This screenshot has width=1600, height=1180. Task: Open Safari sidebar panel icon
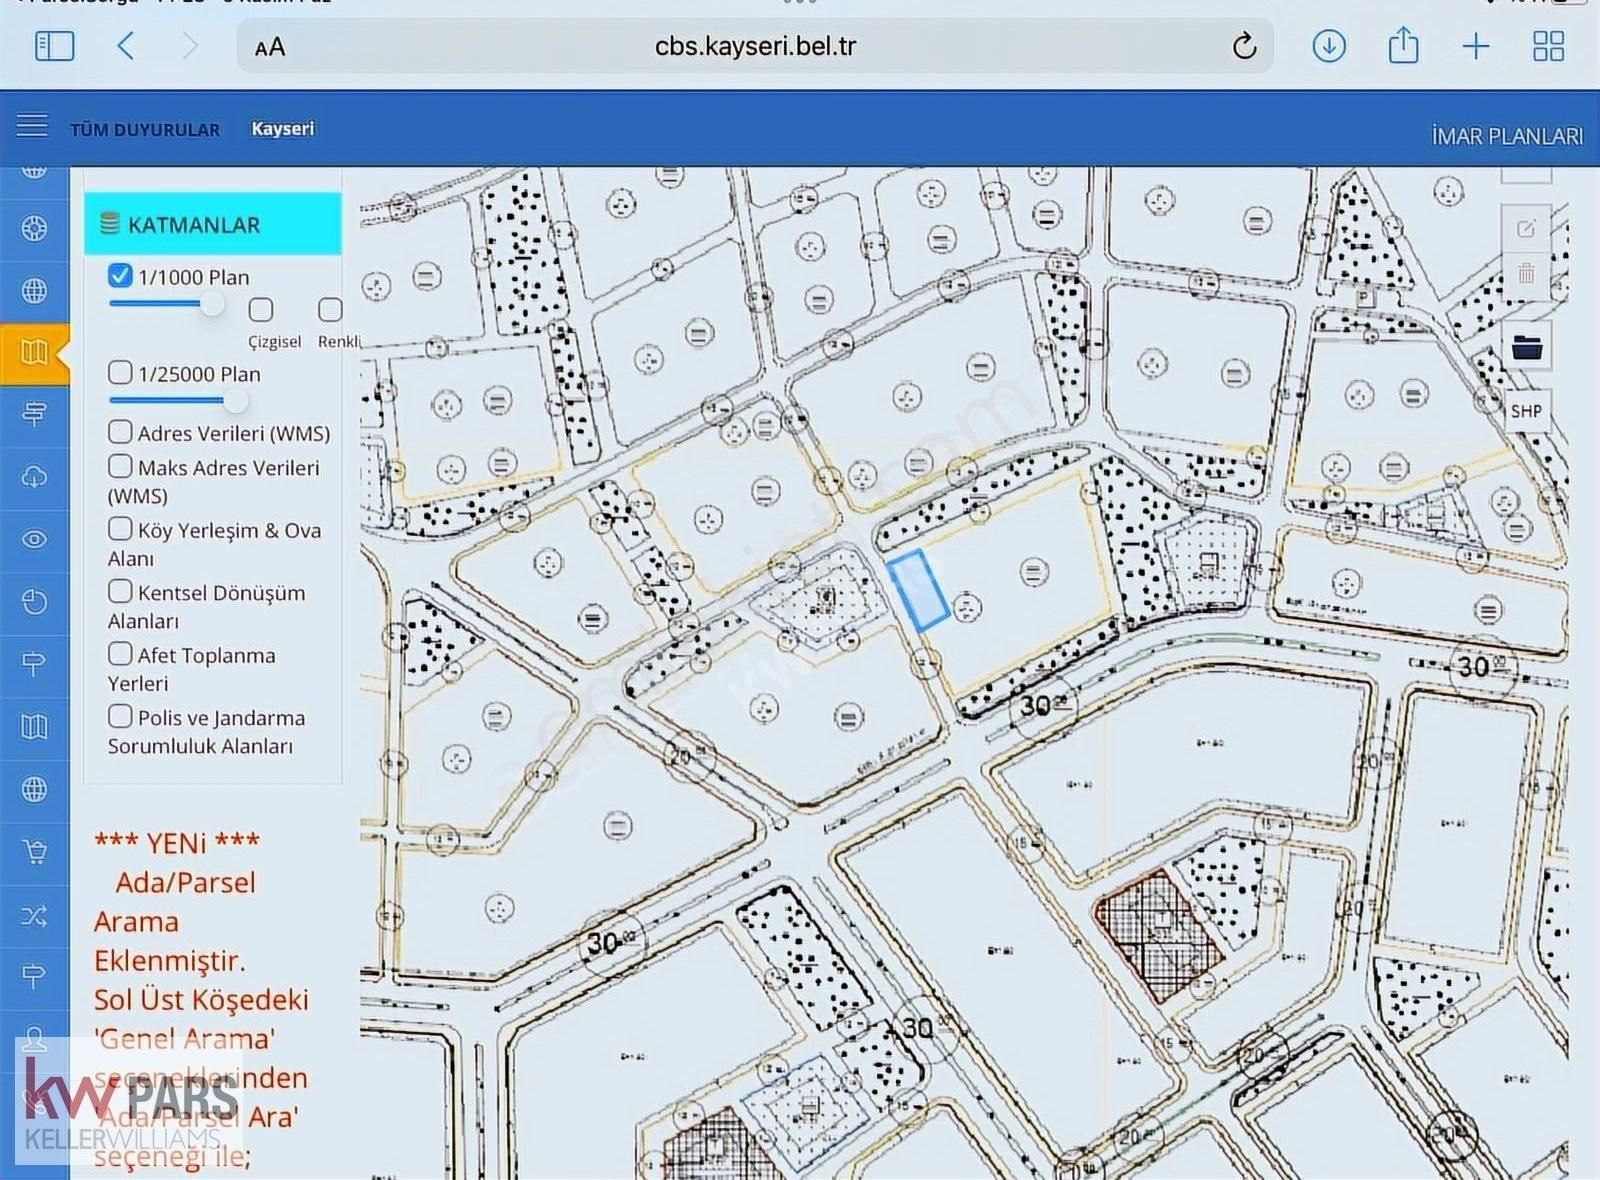pos(54,46)
